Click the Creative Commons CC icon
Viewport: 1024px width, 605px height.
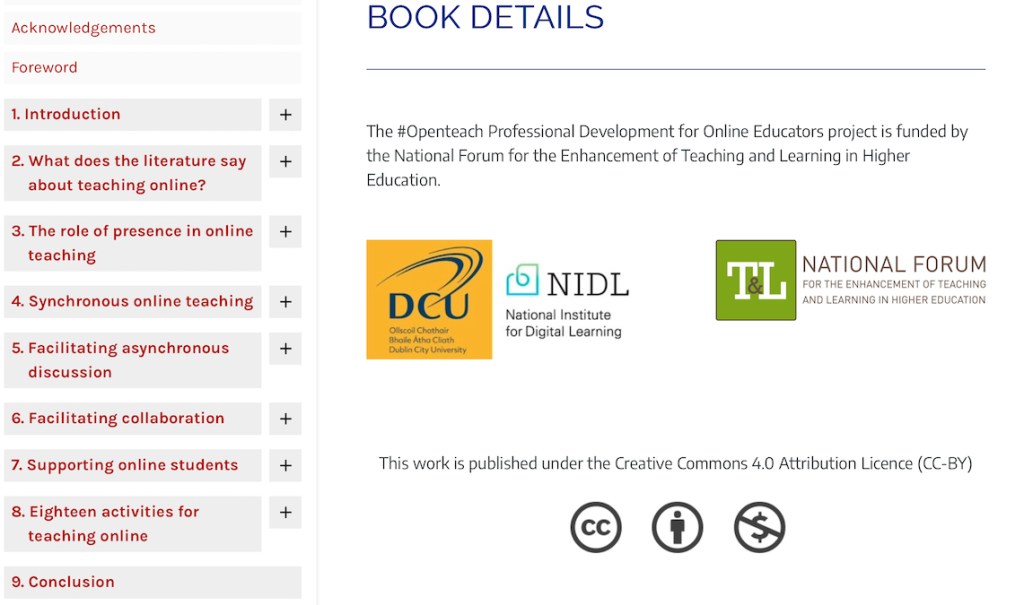tap(596, 528)
